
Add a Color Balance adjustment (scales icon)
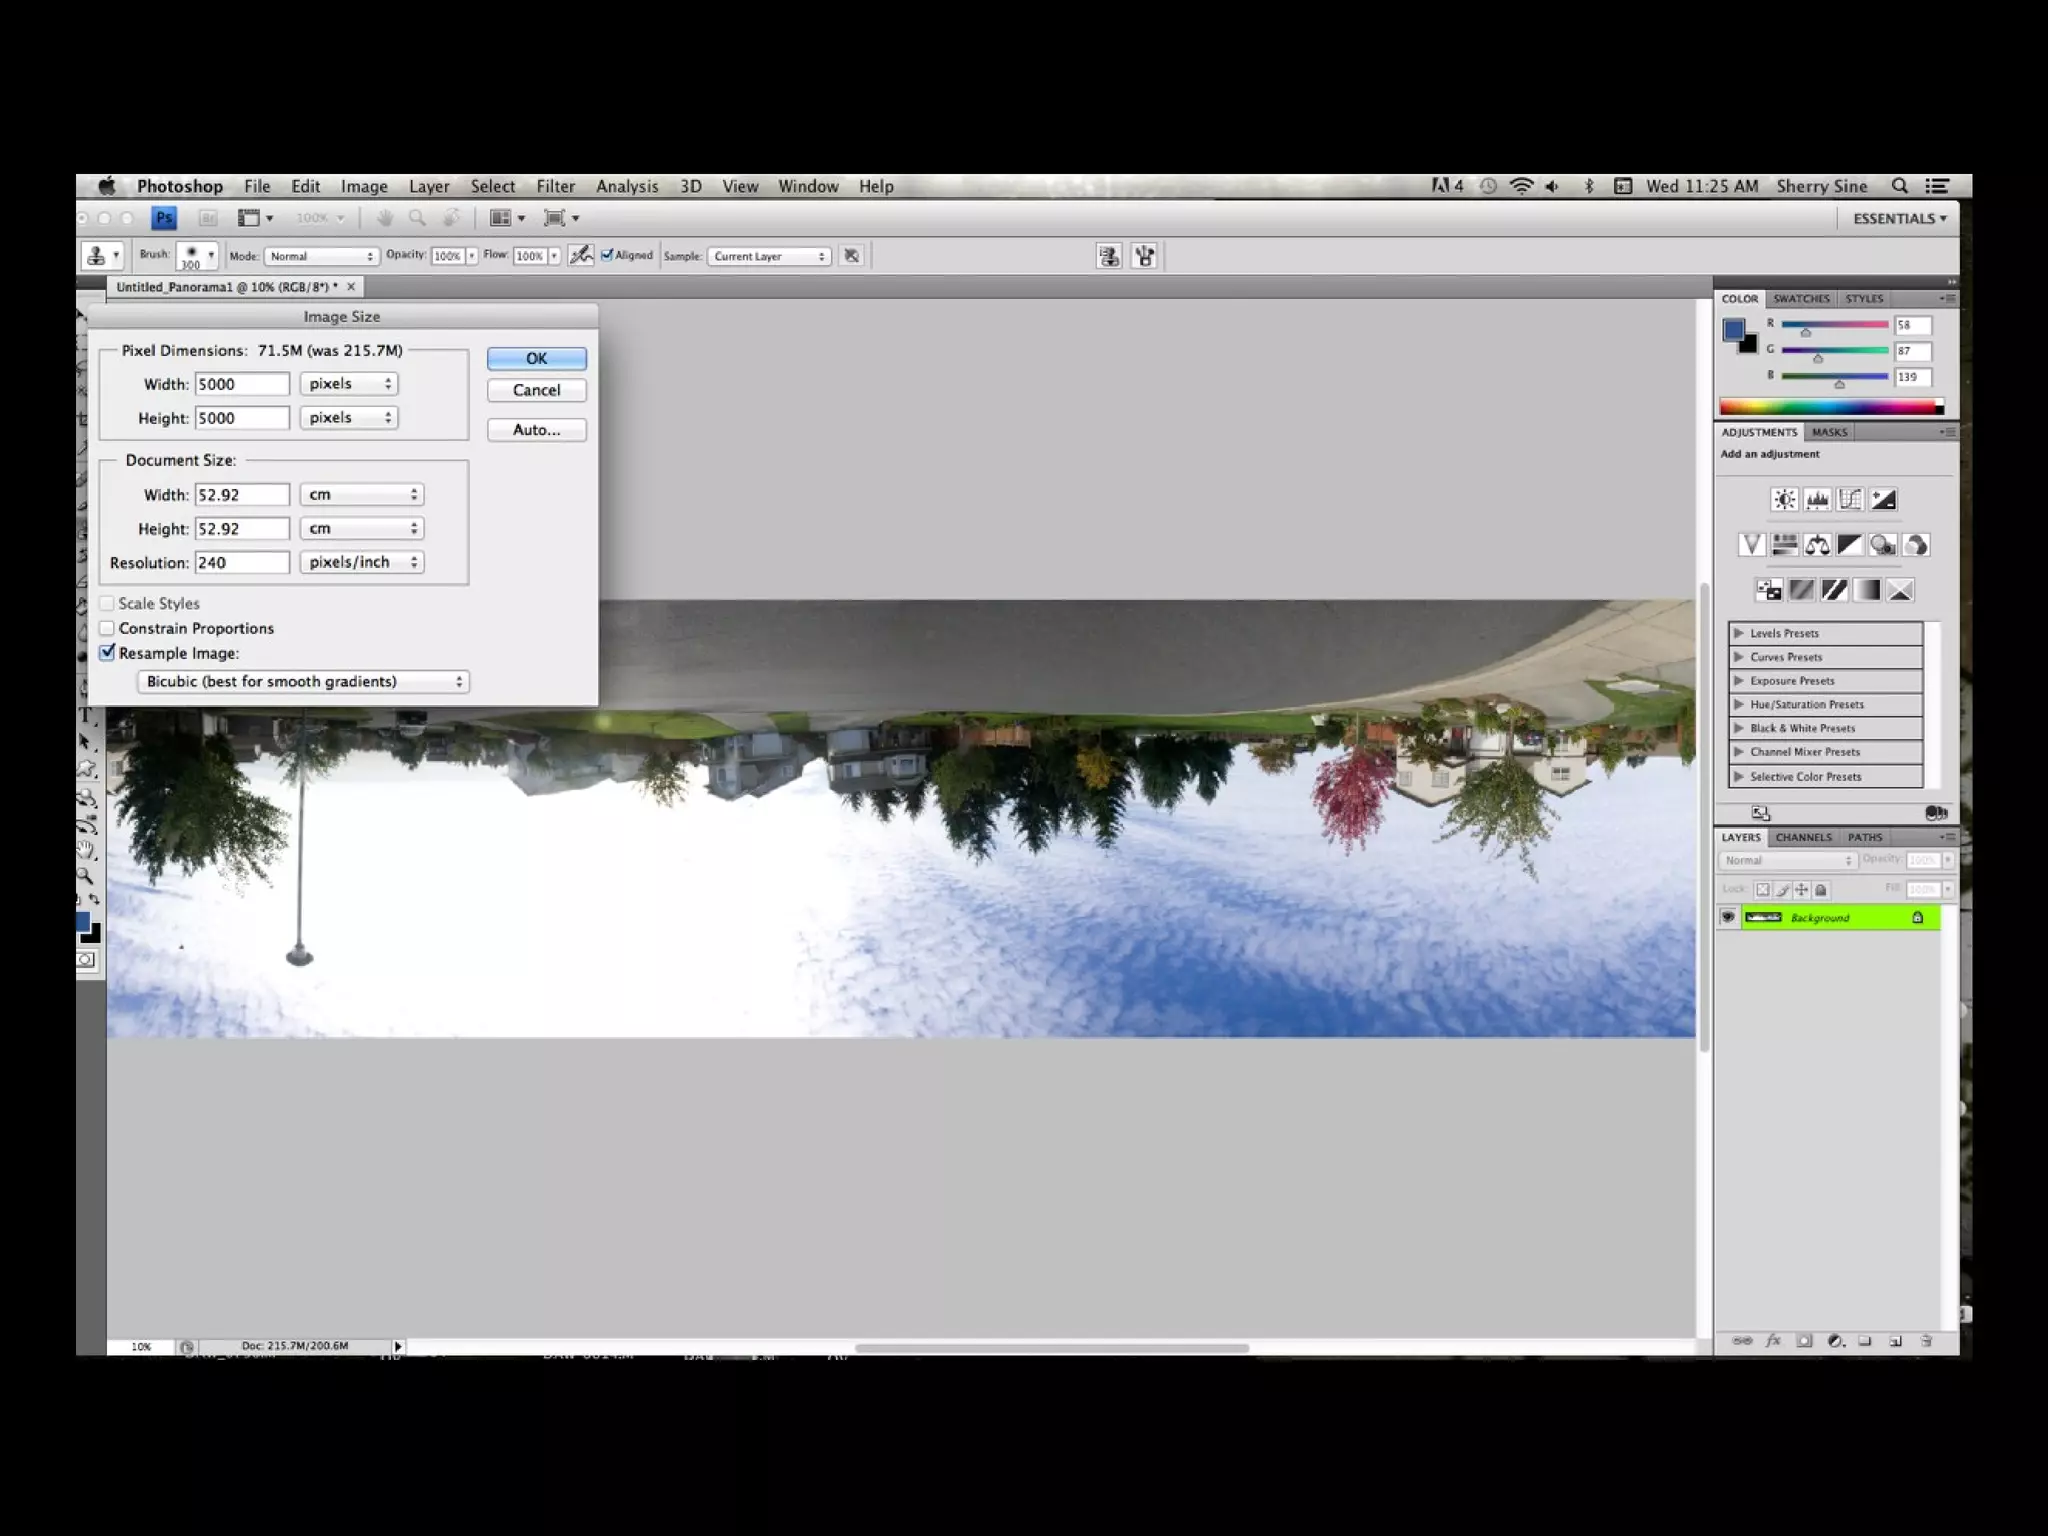pyautogui.click(x=1817, y=545)
